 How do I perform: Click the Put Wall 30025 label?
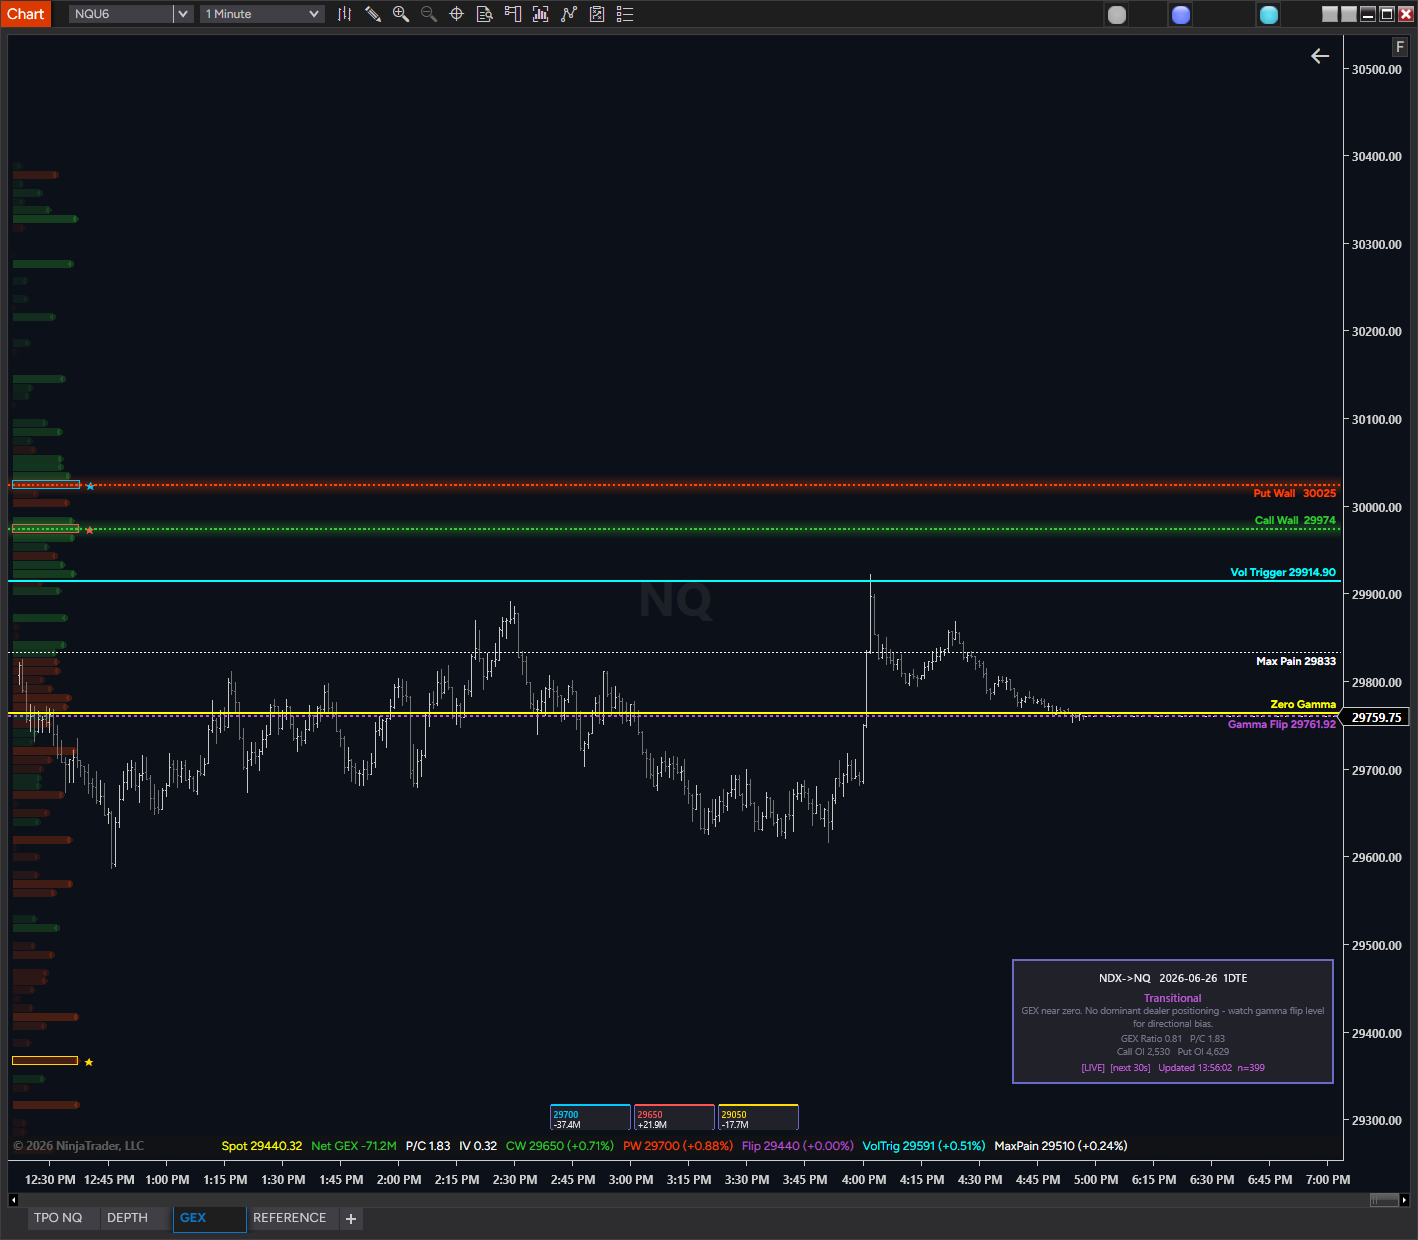coord(1294,493)
